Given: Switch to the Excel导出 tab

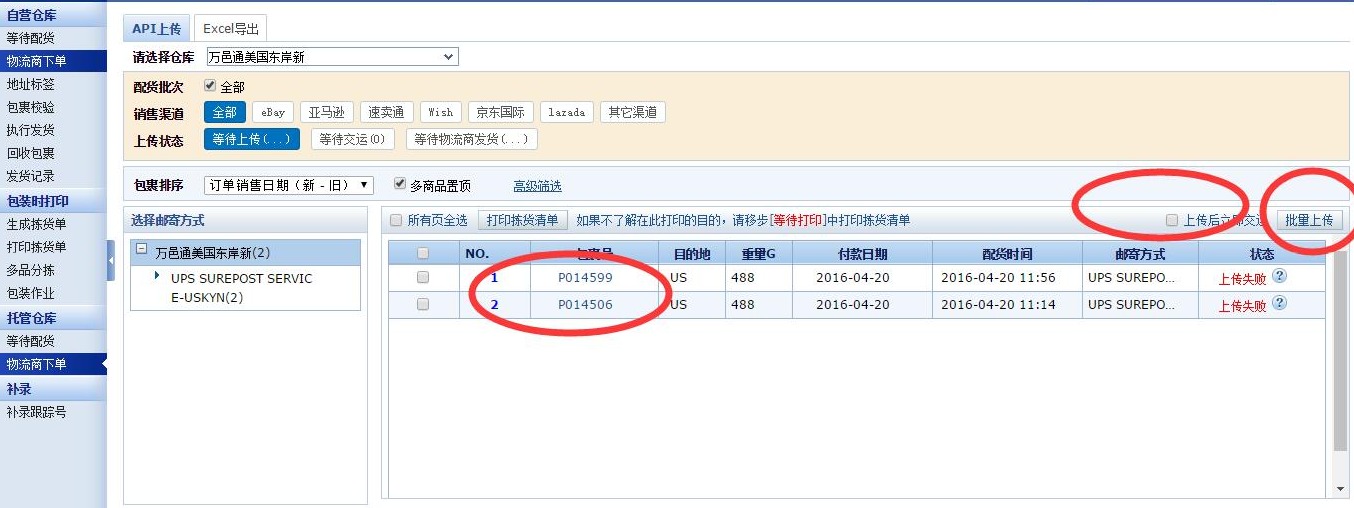Looking at the screenshot, I should (231, 29).
